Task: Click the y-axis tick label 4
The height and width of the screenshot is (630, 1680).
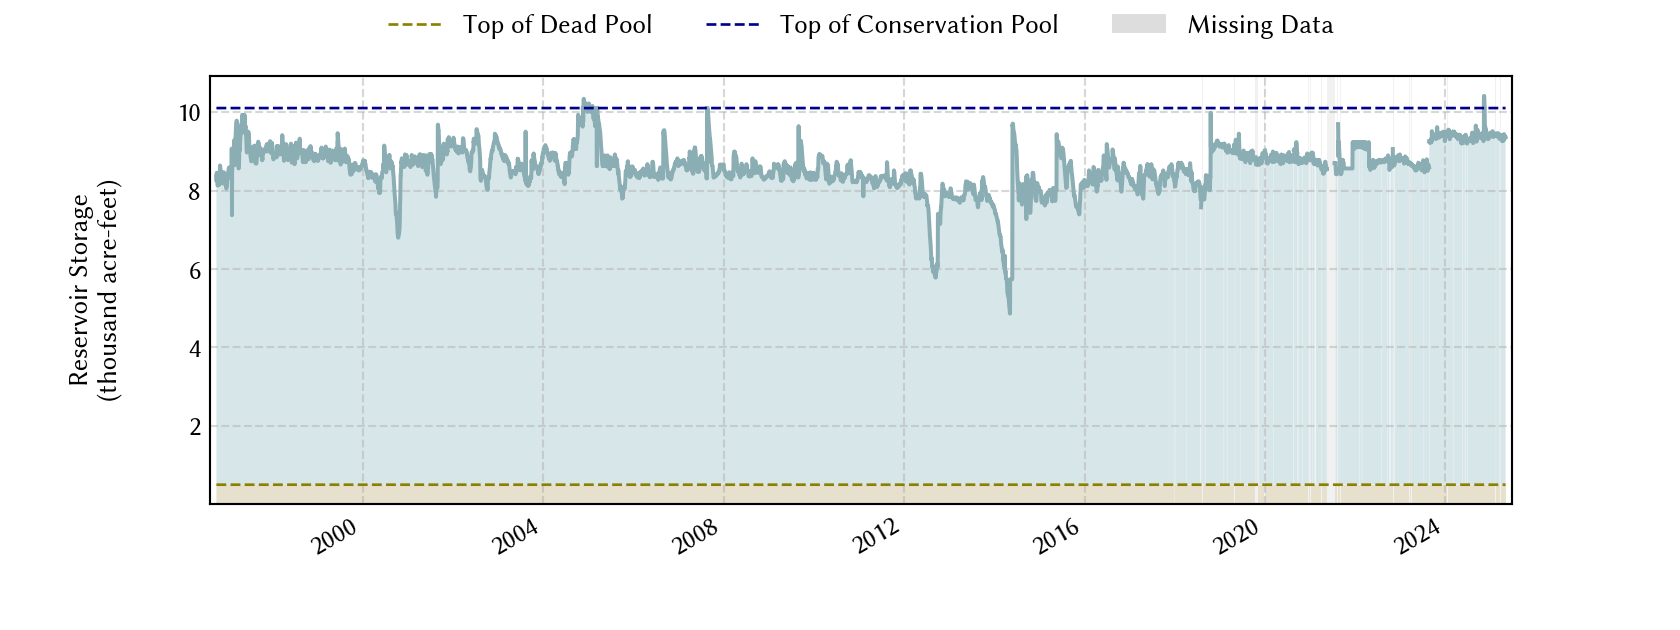Action: (x=195, y=348)
